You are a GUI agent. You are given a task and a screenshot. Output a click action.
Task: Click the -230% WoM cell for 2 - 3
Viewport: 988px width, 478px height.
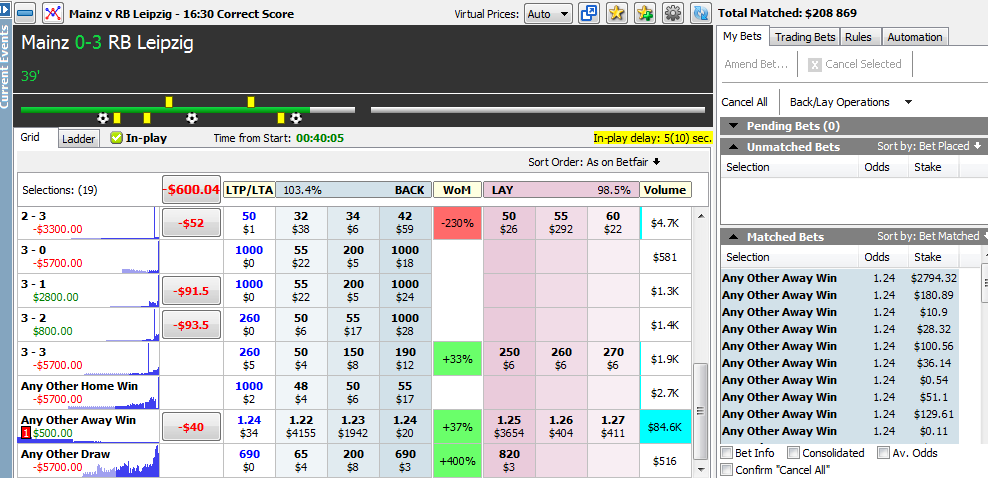pyautogui.click(x=457, y=223)
